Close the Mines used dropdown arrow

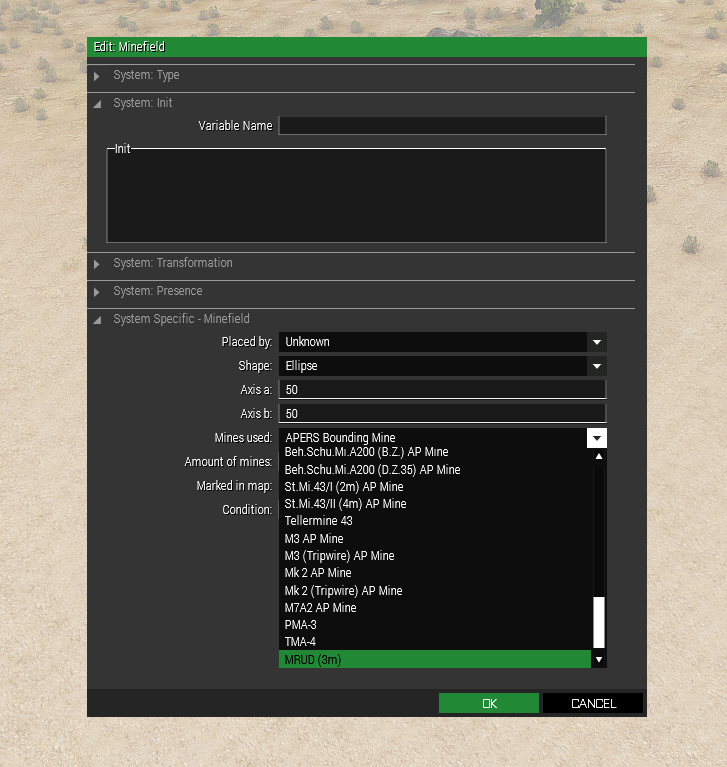click(x=597, y=438)
